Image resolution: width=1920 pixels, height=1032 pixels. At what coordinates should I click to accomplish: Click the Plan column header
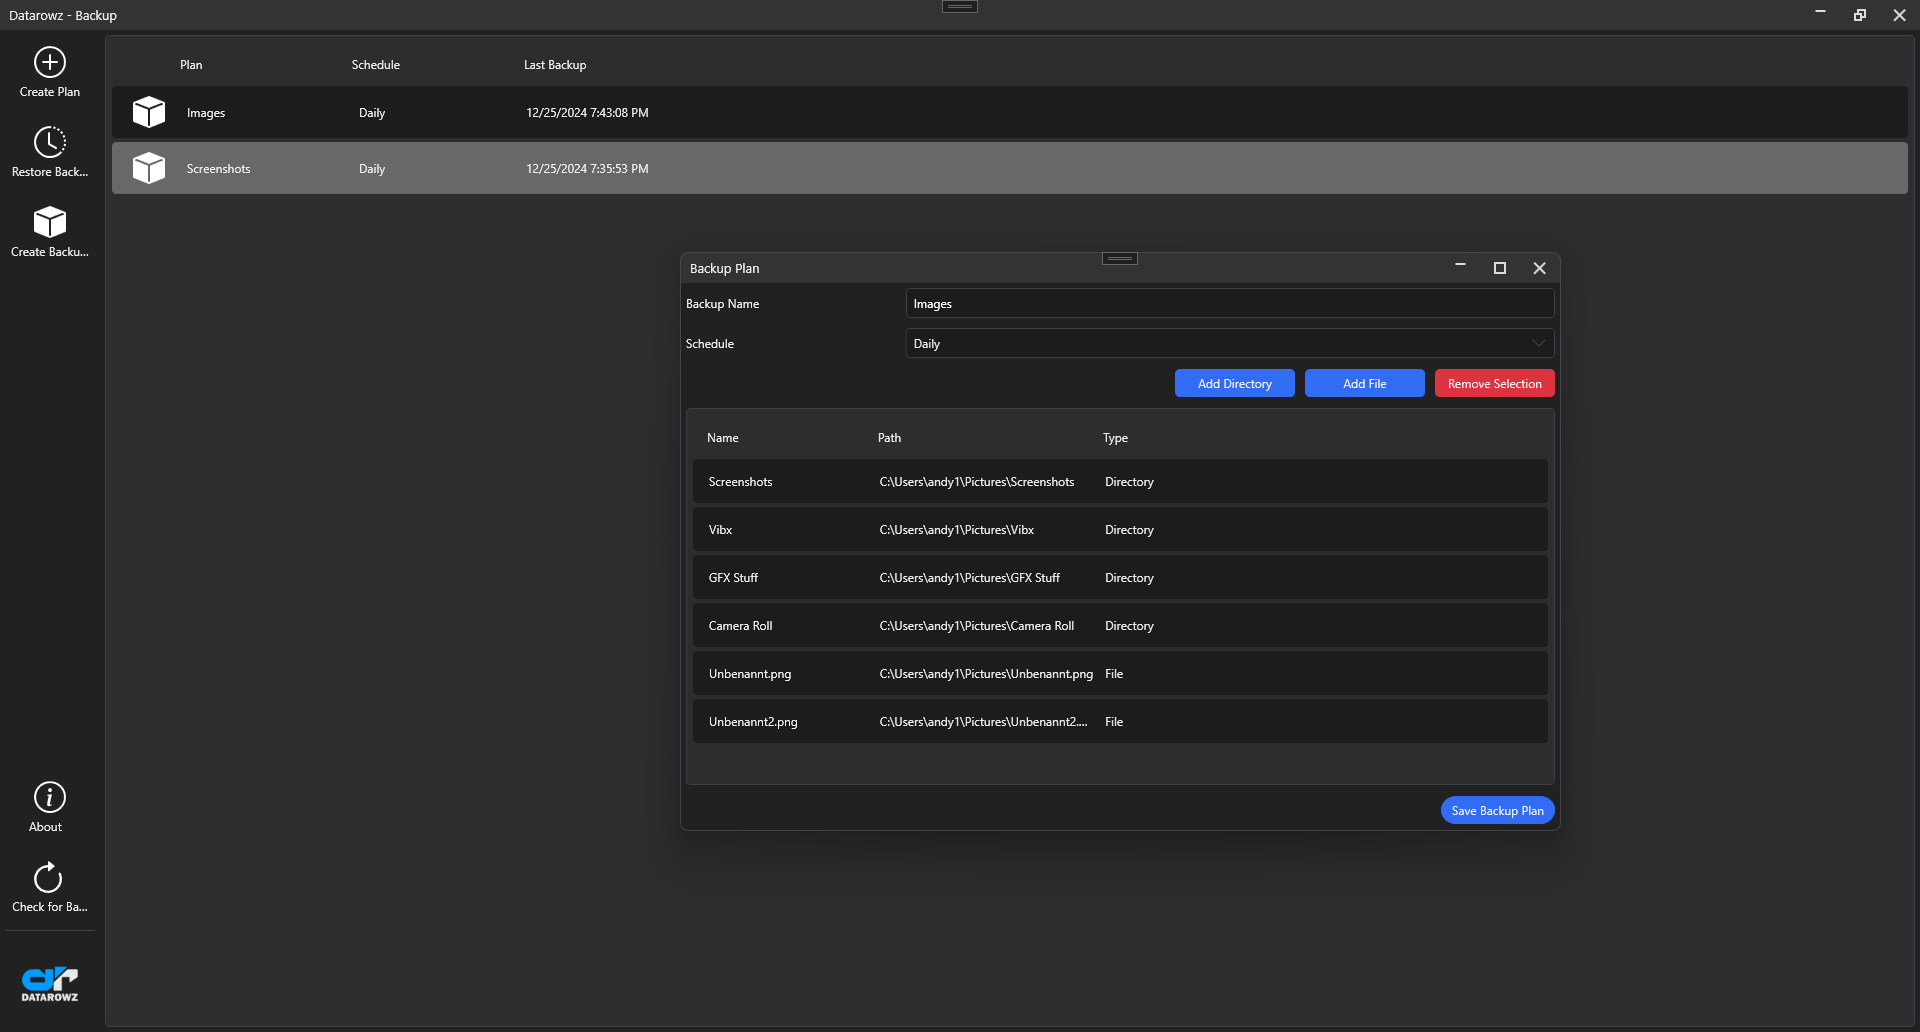tap(191, 65)
